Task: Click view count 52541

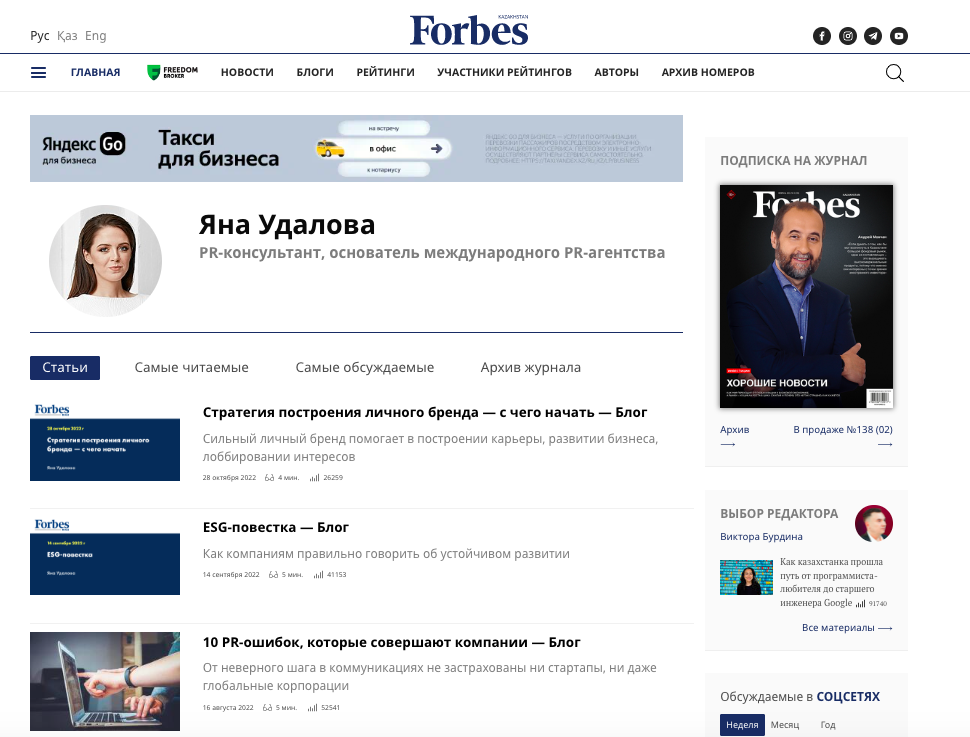Action: point(330,708)
